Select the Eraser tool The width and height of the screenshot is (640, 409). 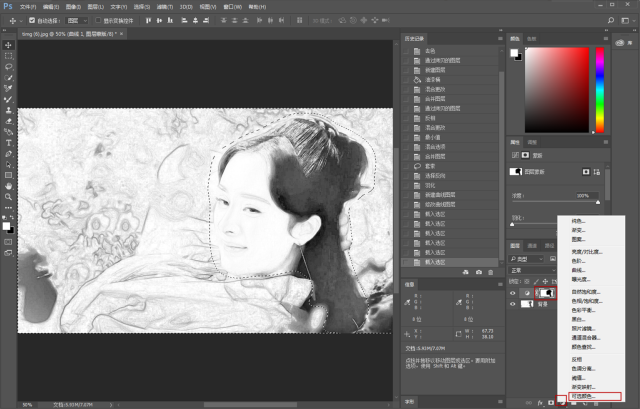(x=8, y=121)
